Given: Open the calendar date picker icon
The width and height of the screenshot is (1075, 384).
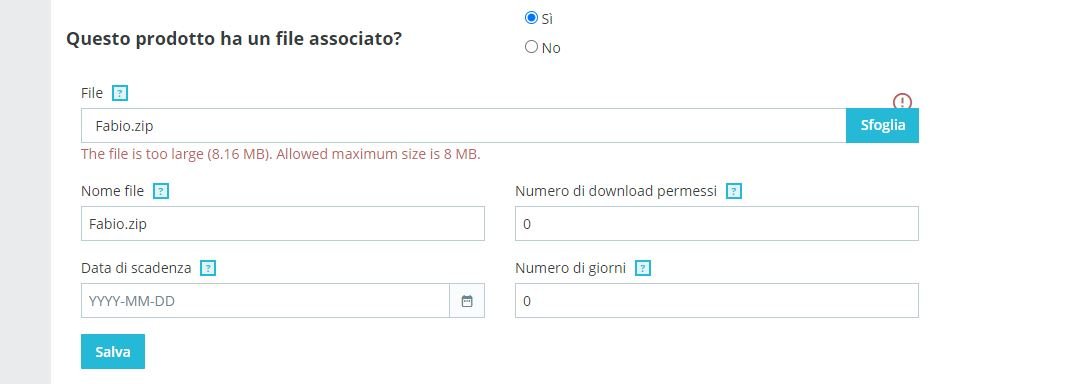Looking at the screenshot, I should [x=467, y=300].
